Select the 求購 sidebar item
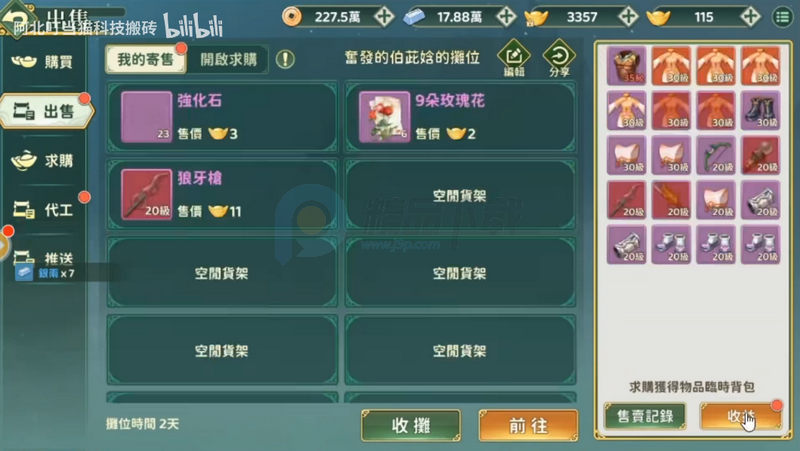 pos(43,161)
